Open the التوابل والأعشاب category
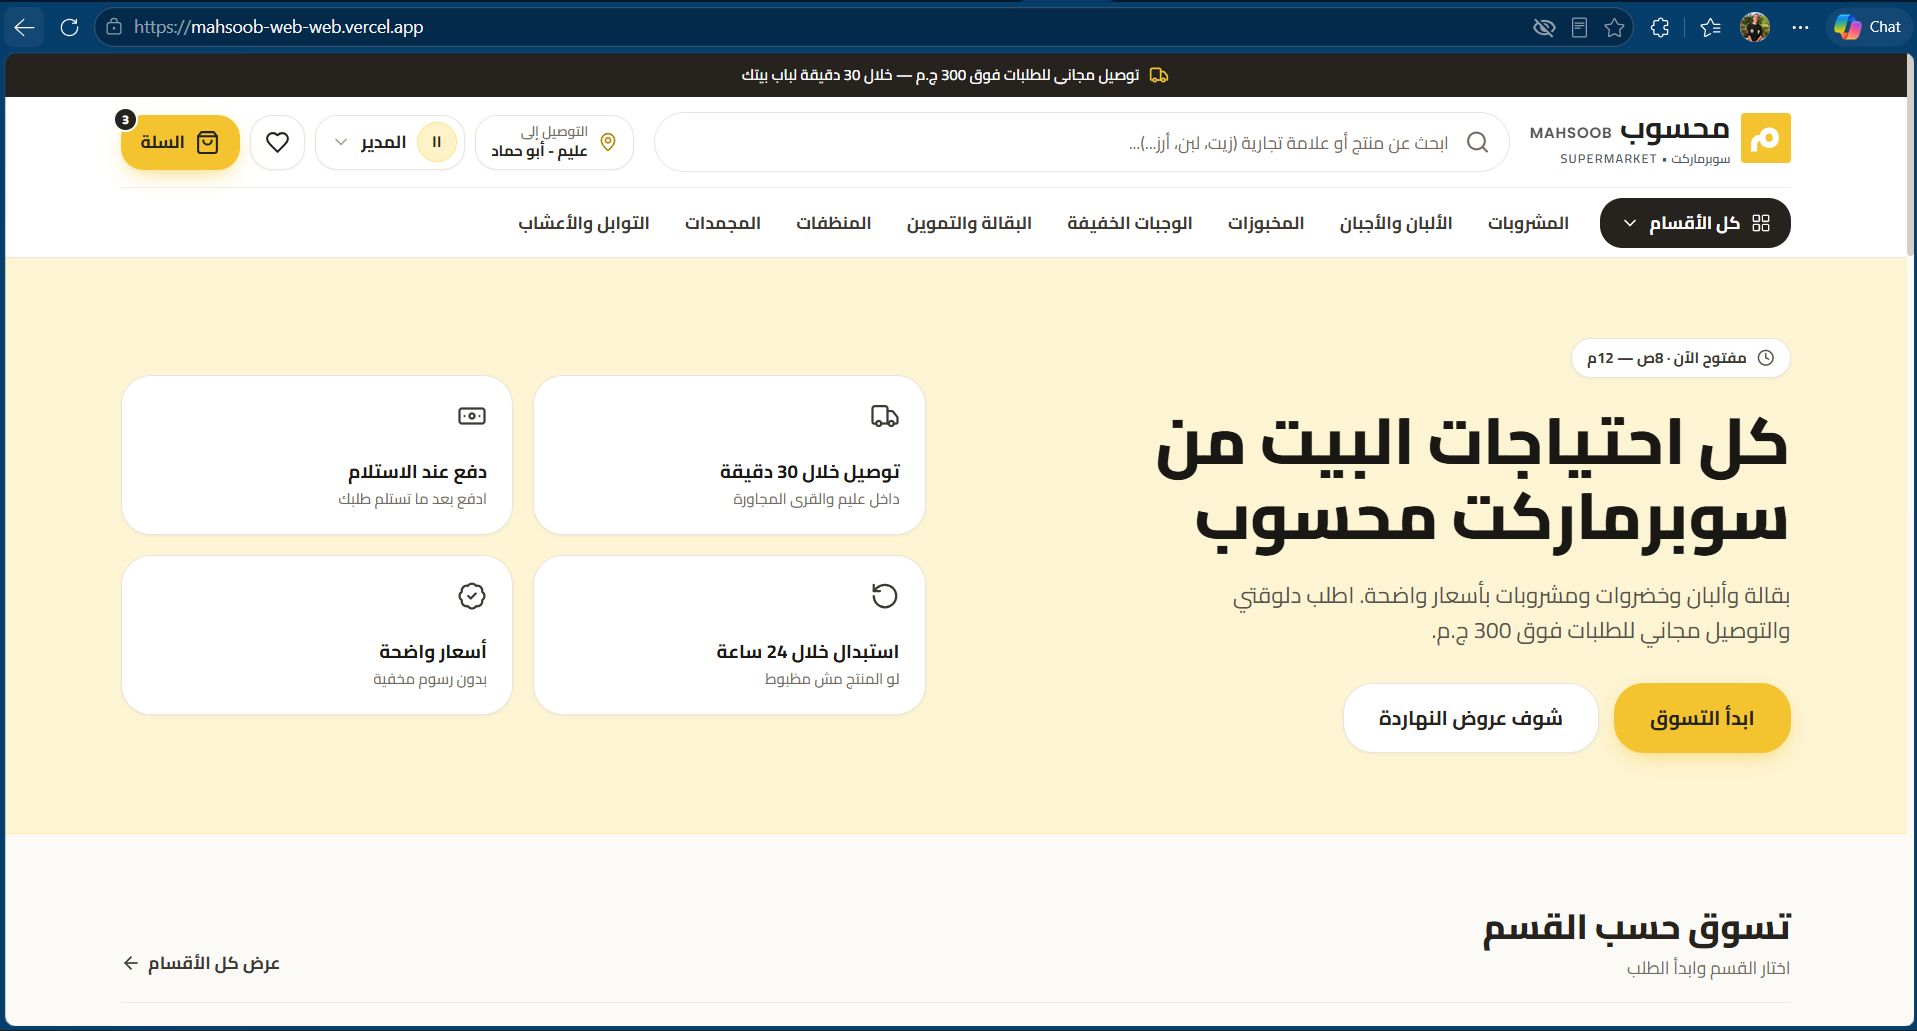Viewport: 1917px width, 1031px height. (x=584, y=223)
